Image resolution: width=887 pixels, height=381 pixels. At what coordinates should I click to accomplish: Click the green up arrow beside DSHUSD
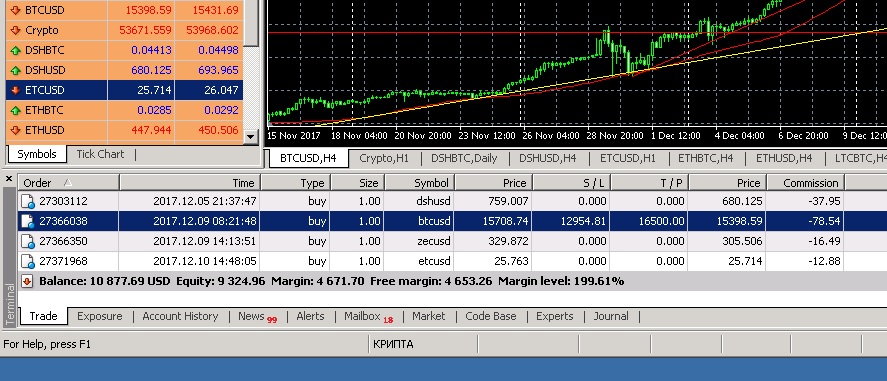tap(15, 70)
